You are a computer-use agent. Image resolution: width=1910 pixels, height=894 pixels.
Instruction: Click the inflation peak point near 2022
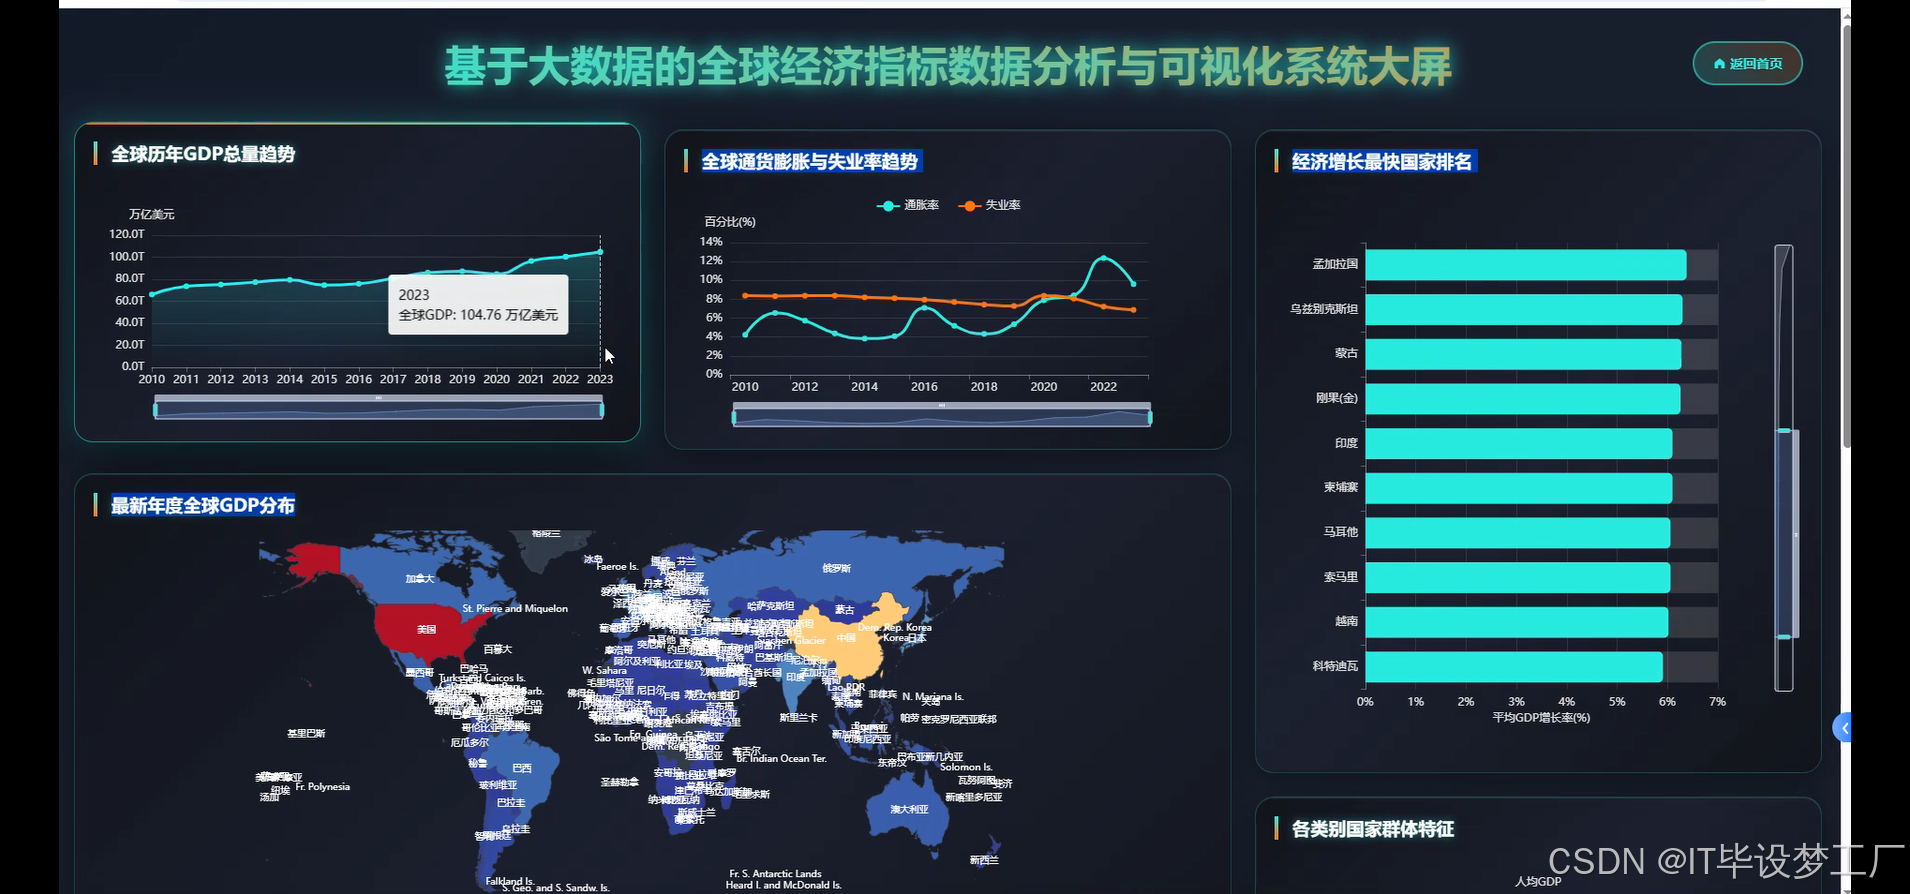[x=1103, y=258]
